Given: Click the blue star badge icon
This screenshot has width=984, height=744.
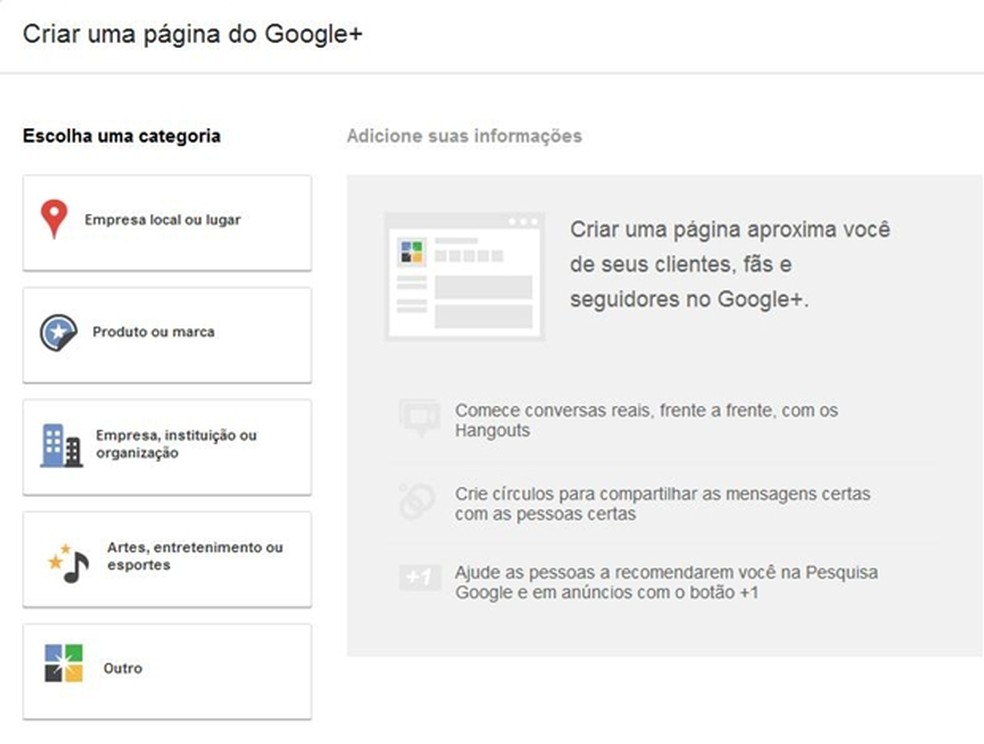Looking at the screenshot, I should point(58,332).
